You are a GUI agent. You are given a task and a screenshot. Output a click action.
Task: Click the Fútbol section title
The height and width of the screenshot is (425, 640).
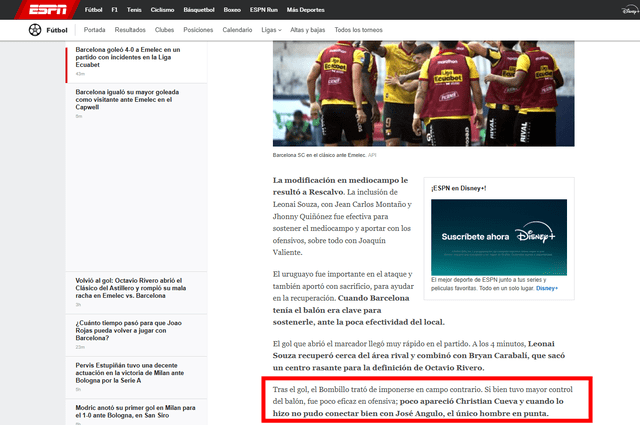tap(57, 30)
